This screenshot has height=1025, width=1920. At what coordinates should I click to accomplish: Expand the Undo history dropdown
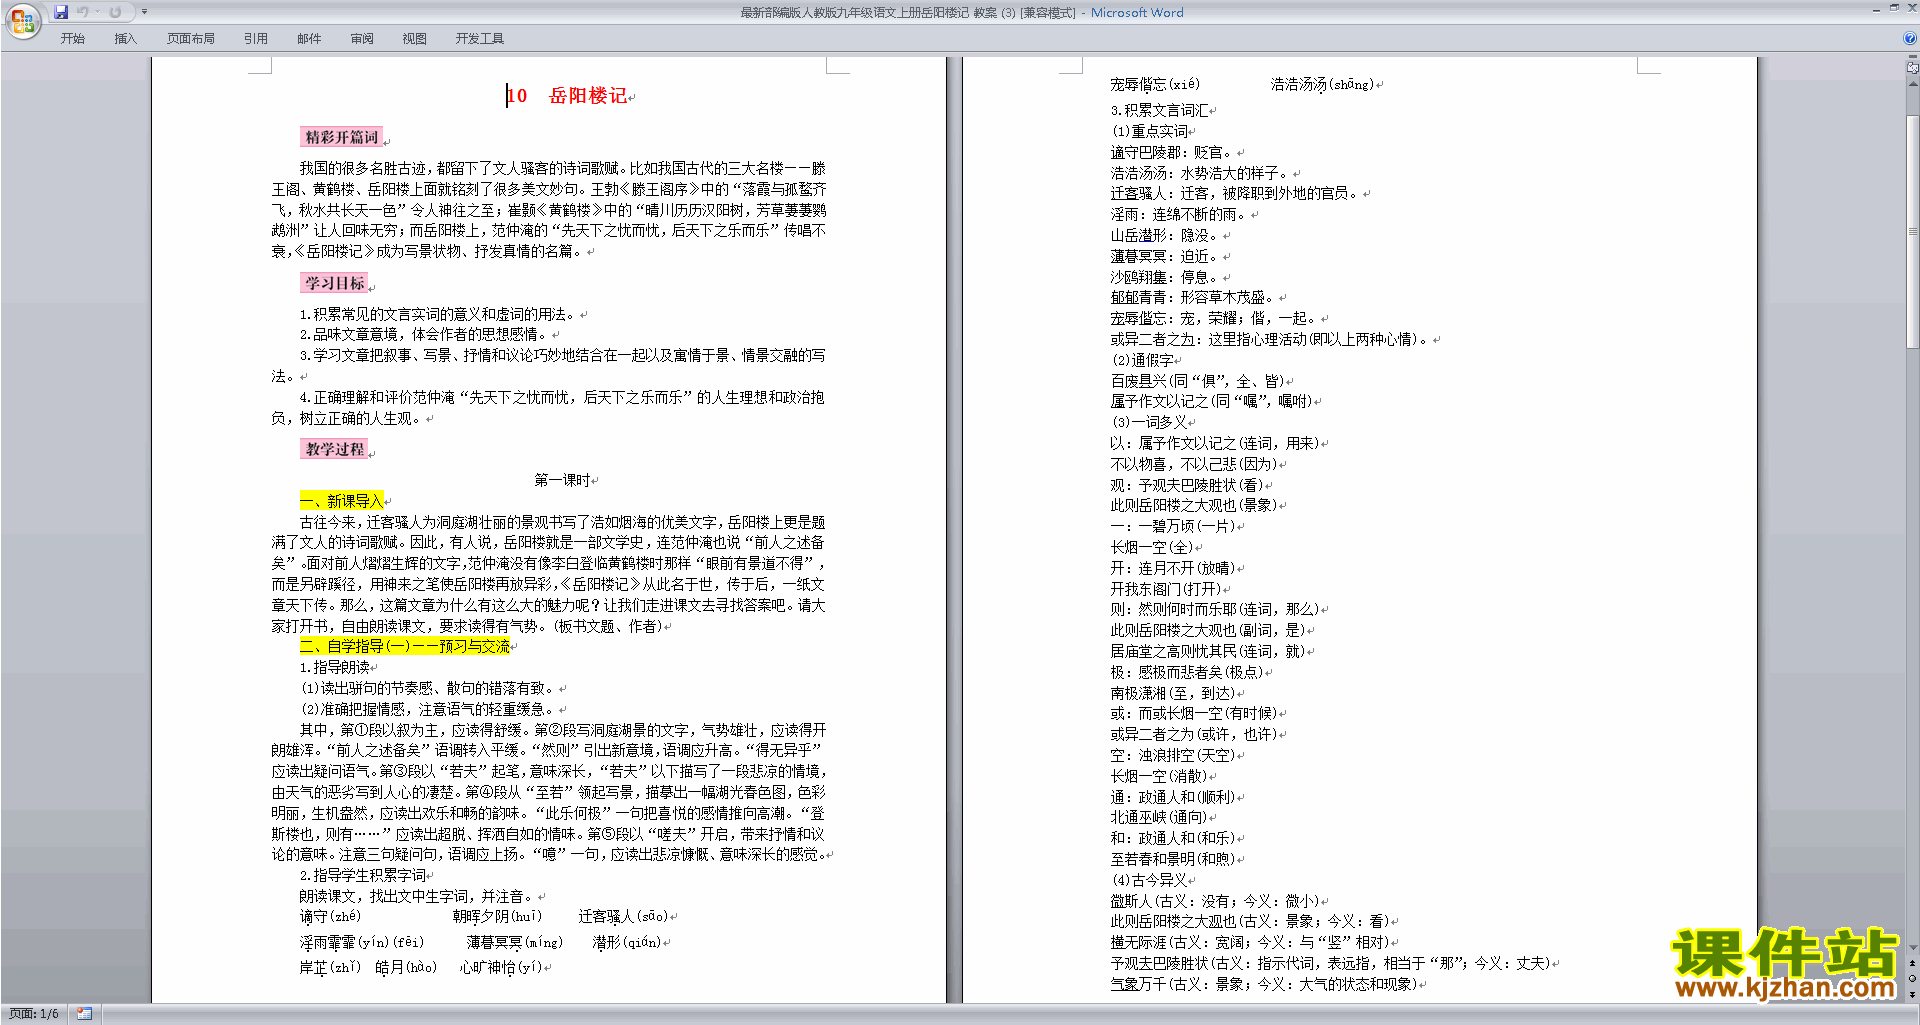coord(97,12)
